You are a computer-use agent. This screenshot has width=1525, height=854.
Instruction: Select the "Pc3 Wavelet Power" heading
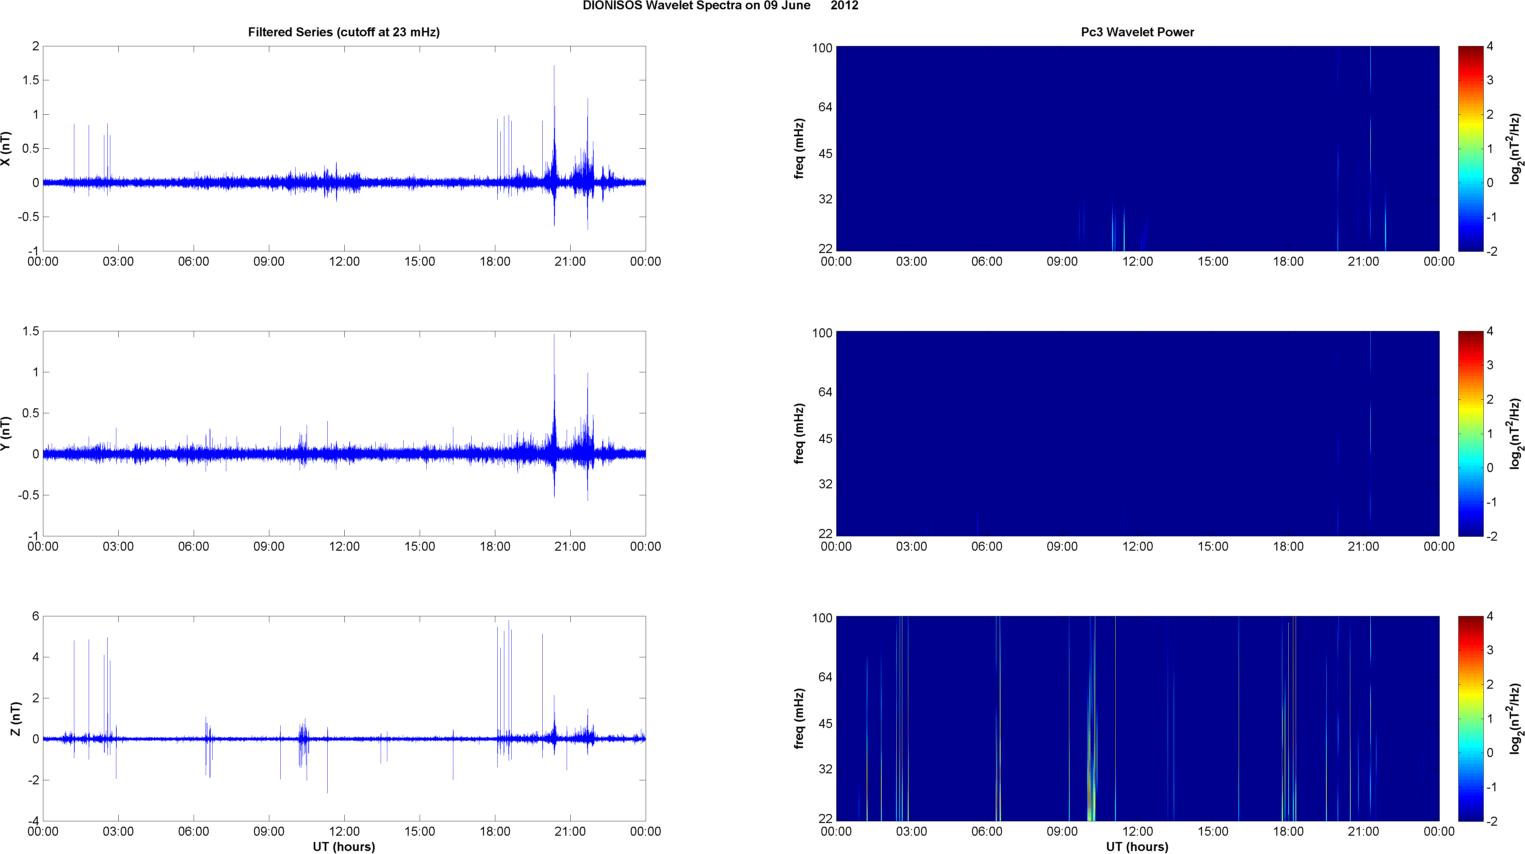pos(1137,32)
